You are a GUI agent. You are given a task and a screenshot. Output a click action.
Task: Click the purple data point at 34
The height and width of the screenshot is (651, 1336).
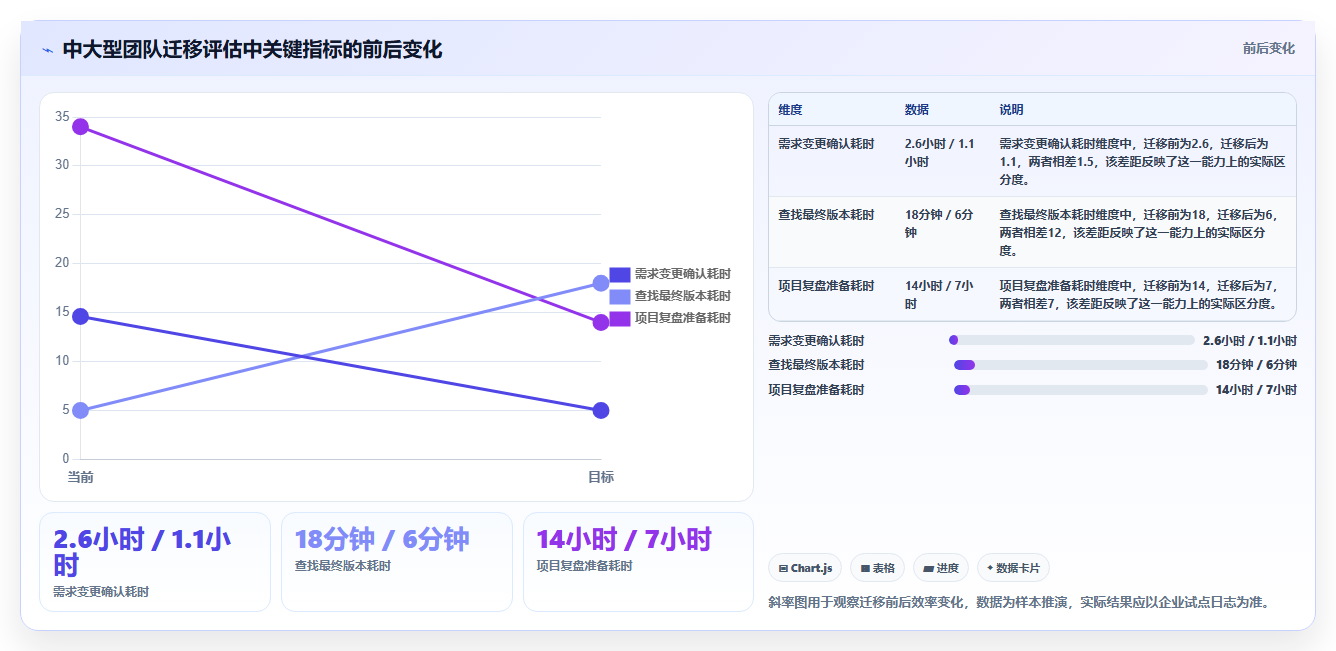click(x=81, y=127)
